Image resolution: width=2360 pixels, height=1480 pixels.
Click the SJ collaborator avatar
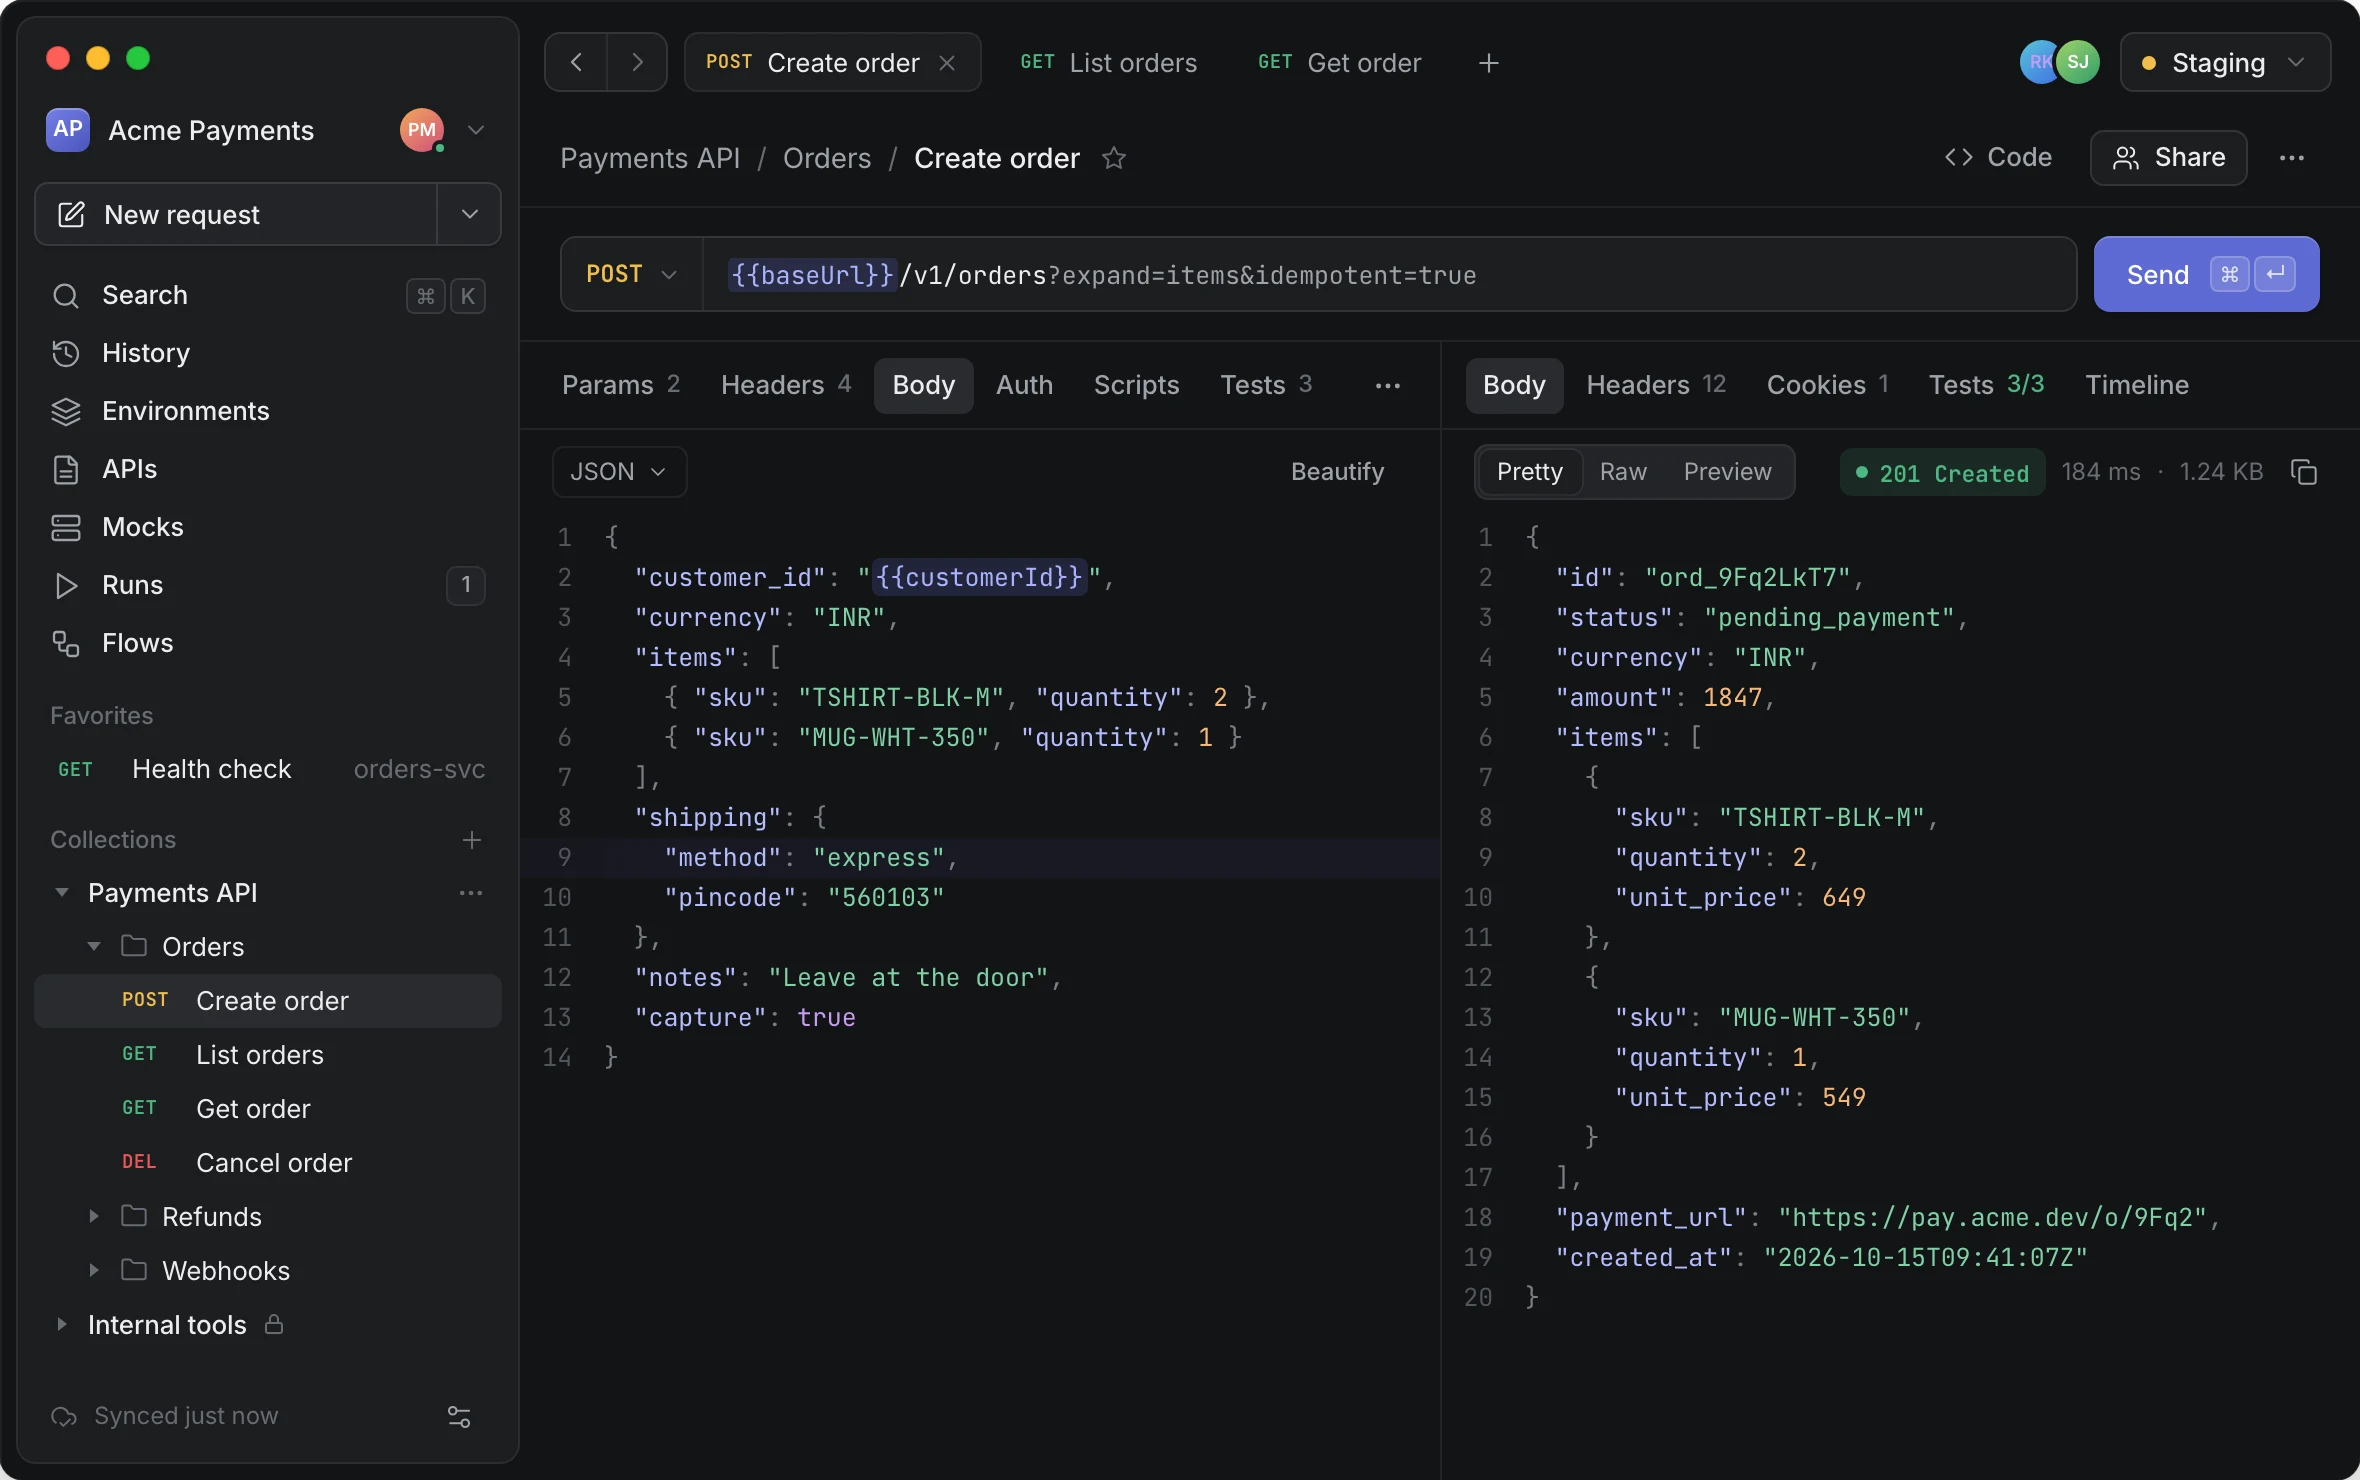pos(2078,62)
